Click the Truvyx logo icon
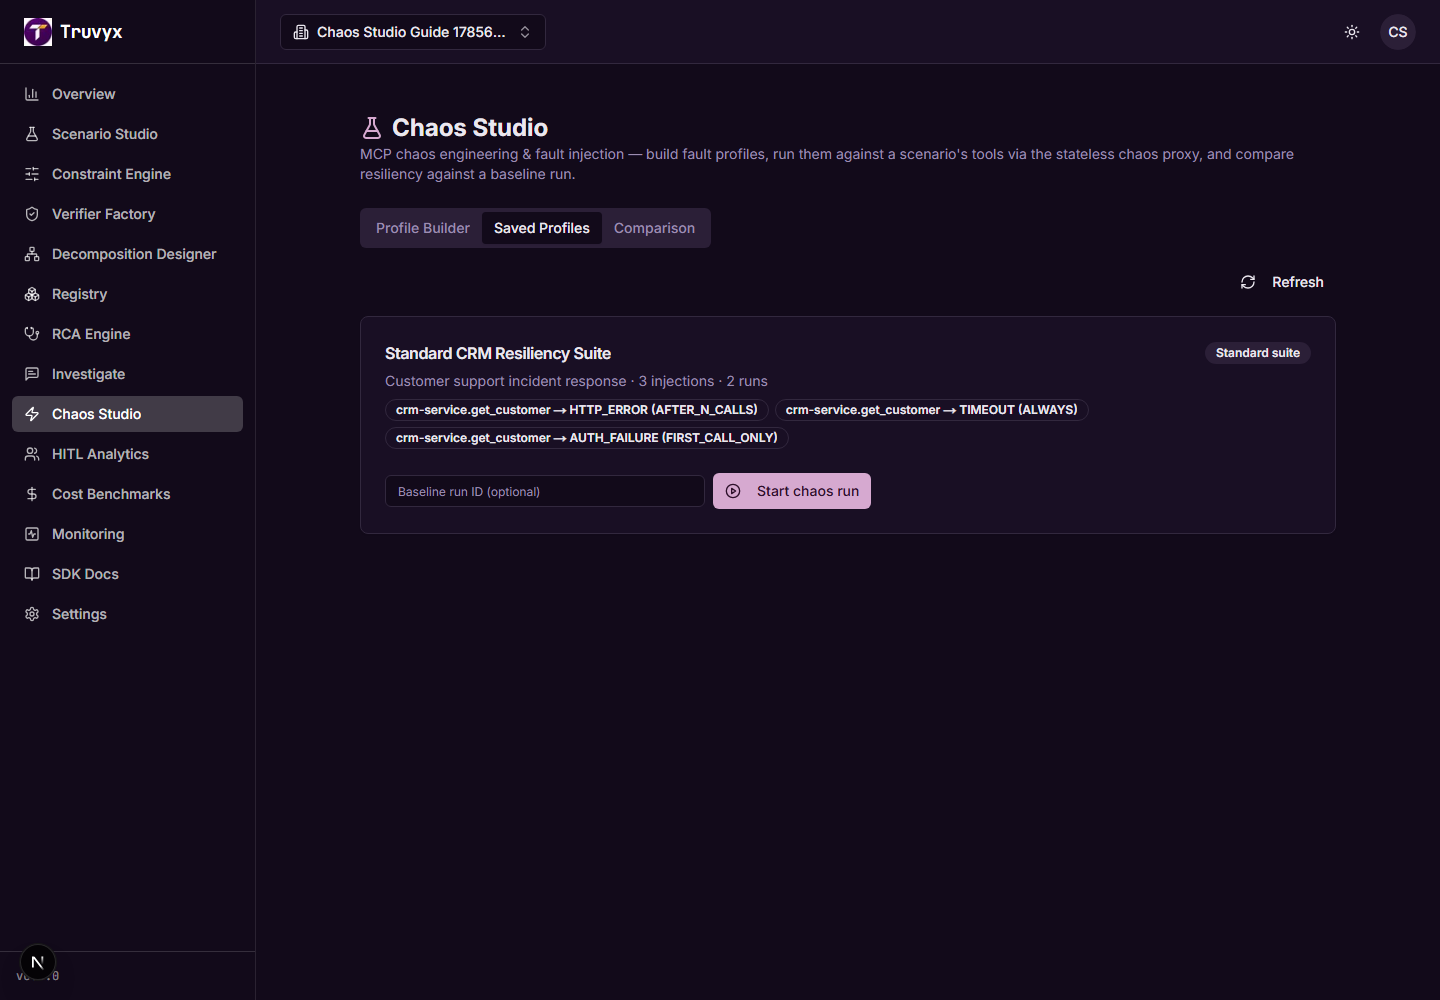 tap(38, 32)
